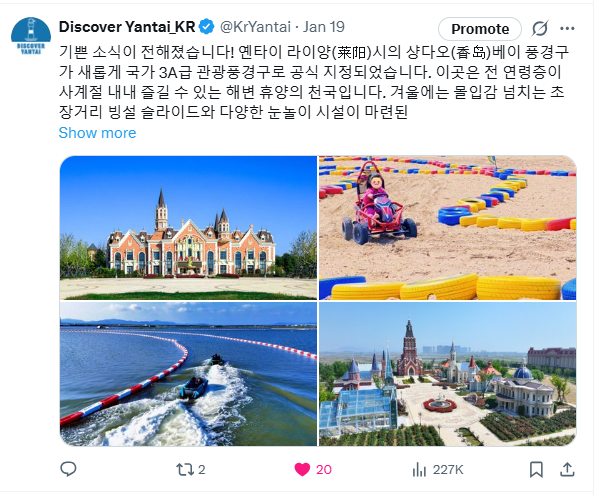Image resolution: width=608 pixels, height=496 pixels.
Task: Expand tweet text with Show more
Action: tap(97, 133)
